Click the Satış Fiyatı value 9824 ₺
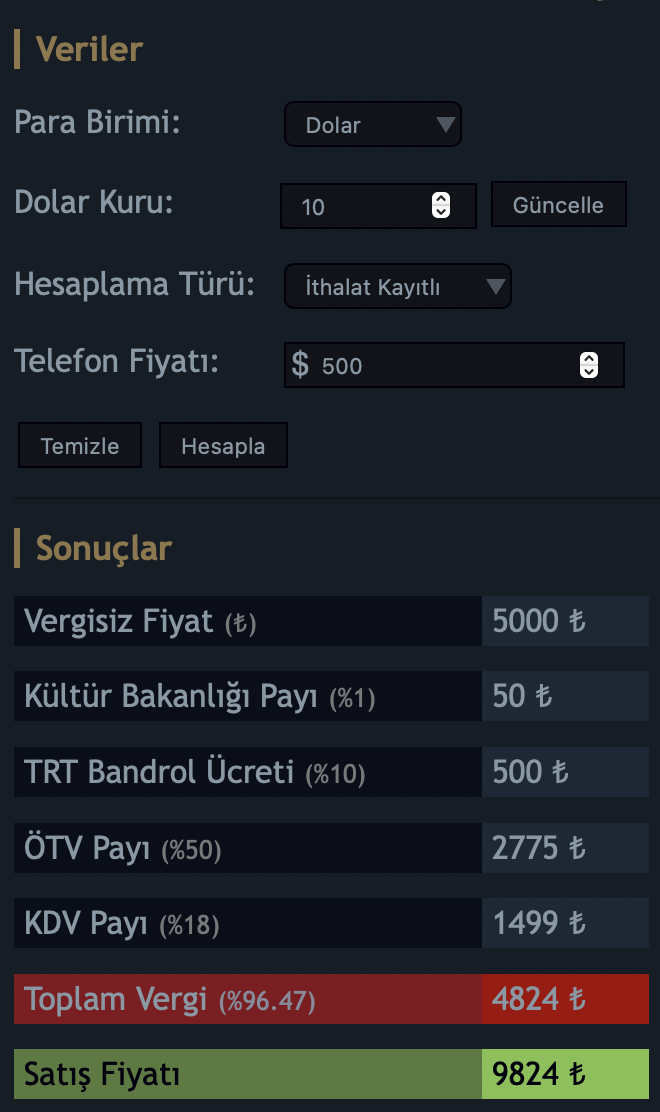 (x=538, y=1074)
